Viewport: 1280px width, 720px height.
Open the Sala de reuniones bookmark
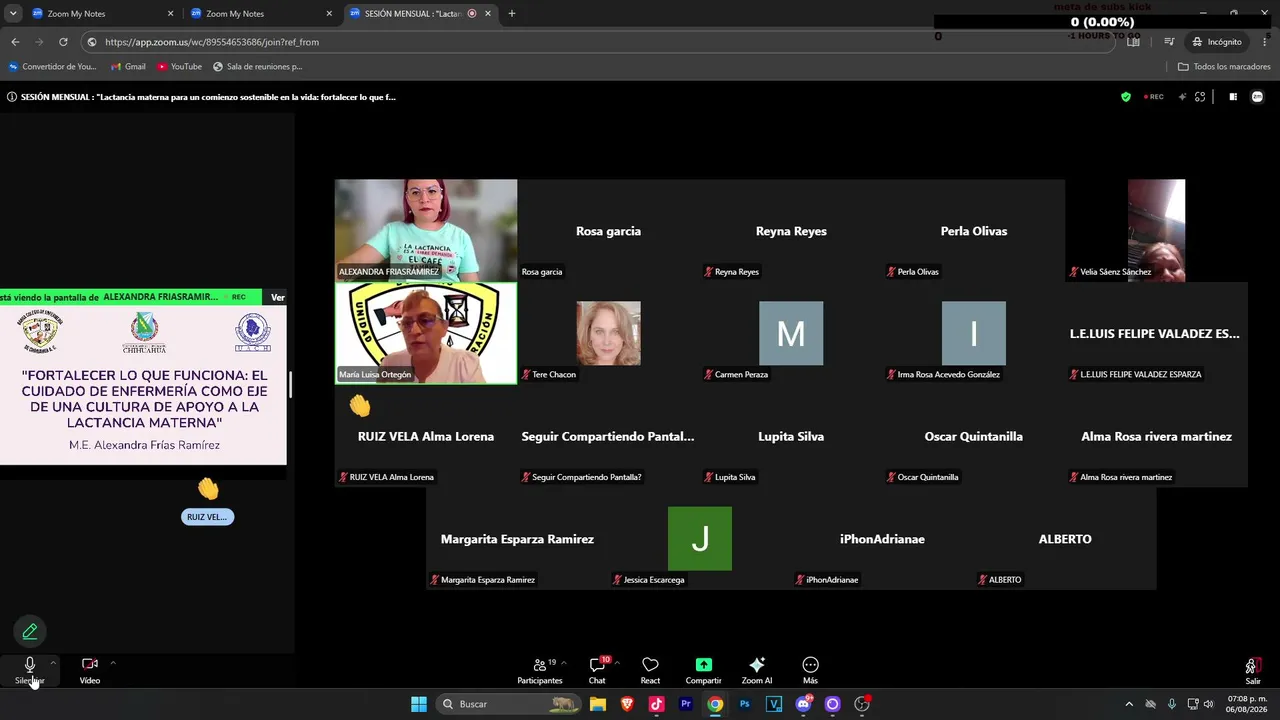tap(257, 67)
